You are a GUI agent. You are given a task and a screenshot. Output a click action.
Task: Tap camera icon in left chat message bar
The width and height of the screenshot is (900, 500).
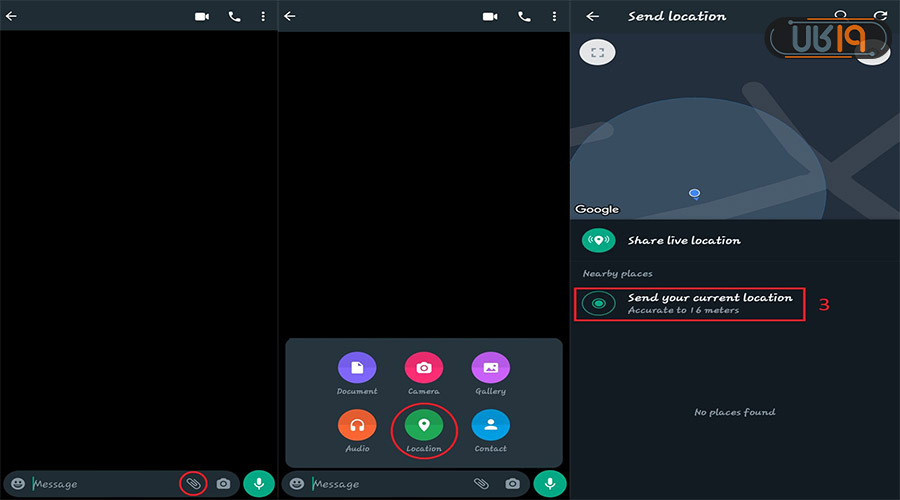[x=223, y=484]
